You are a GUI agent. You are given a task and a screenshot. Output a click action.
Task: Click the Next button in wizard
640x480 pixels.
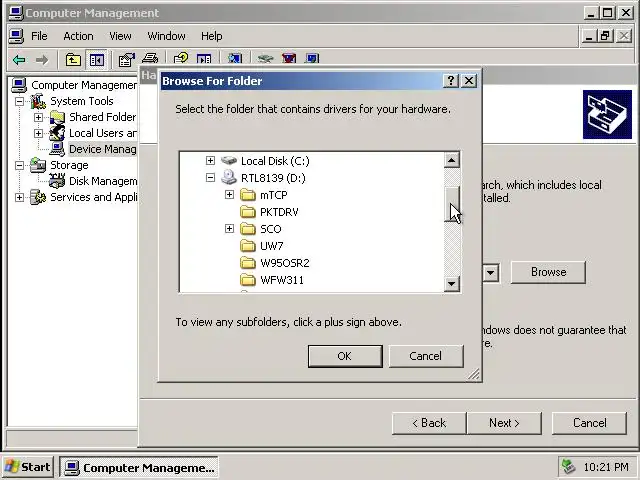[504, 423]
